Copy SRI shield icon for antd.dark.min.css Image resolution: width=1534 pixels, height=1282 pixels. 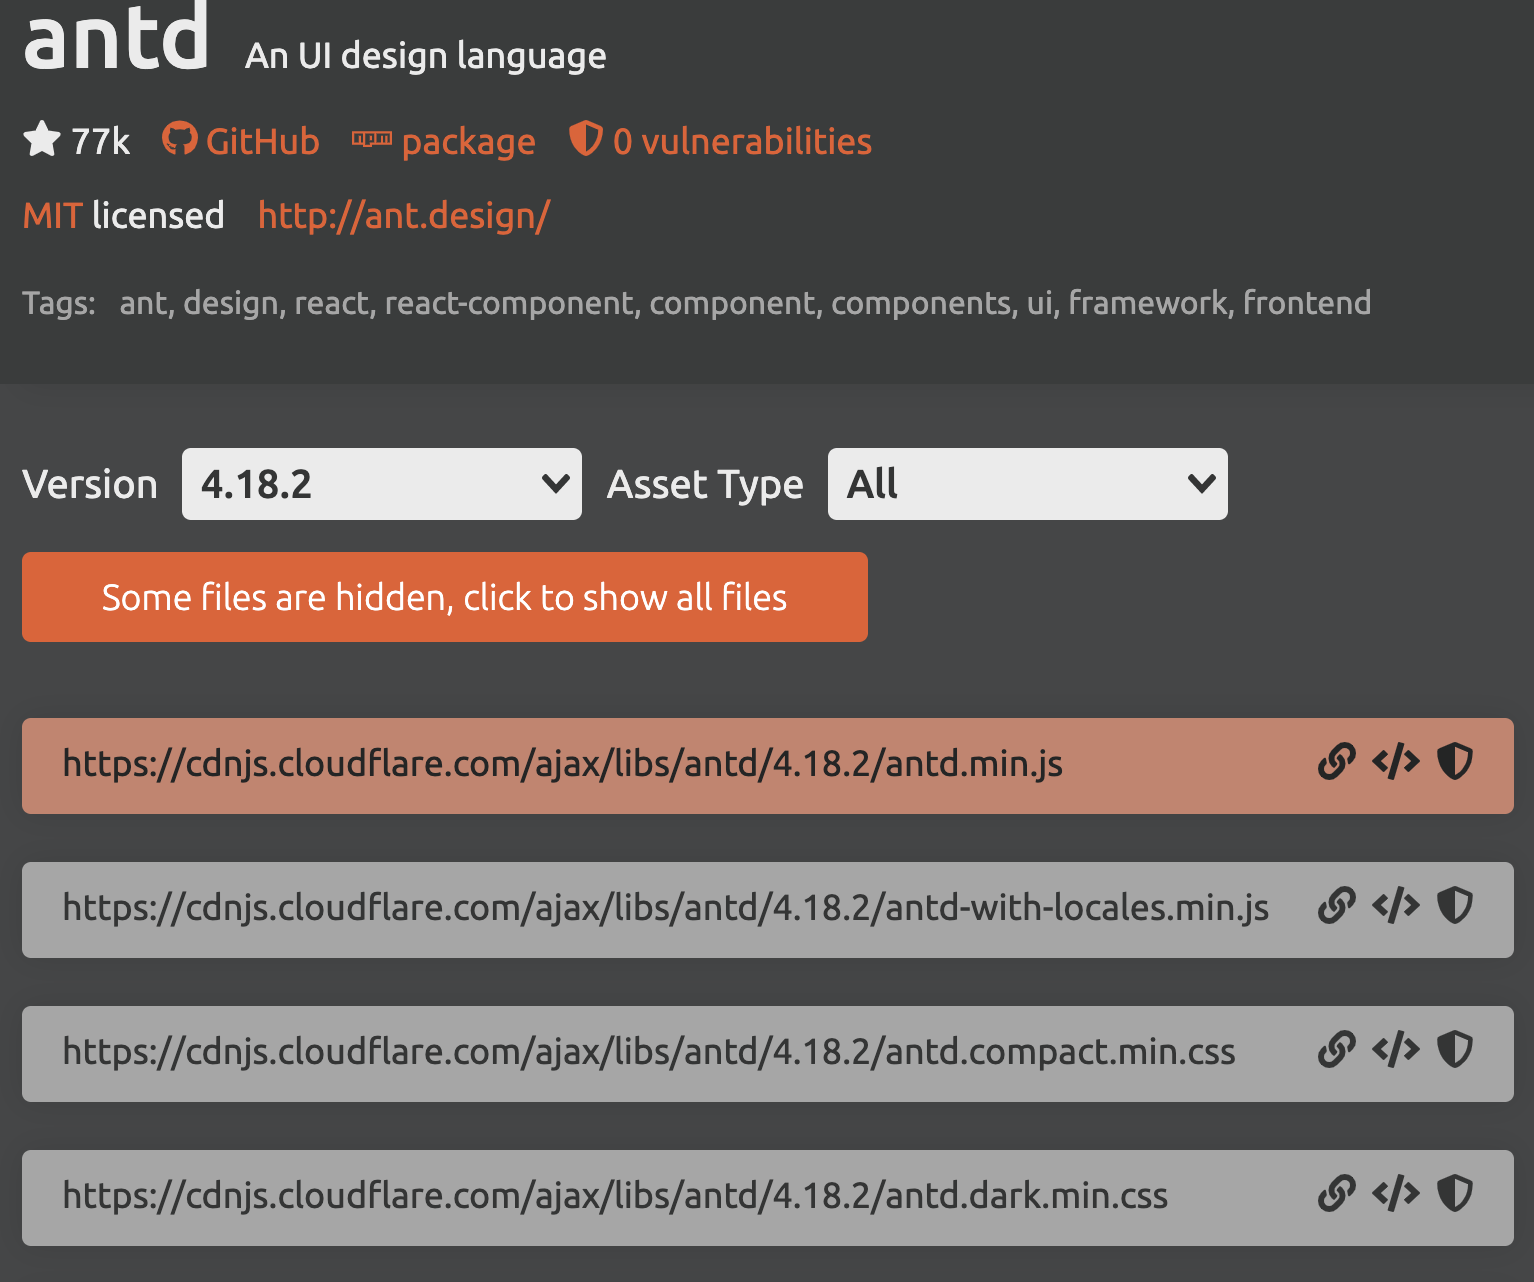tap(1455, 1194)
